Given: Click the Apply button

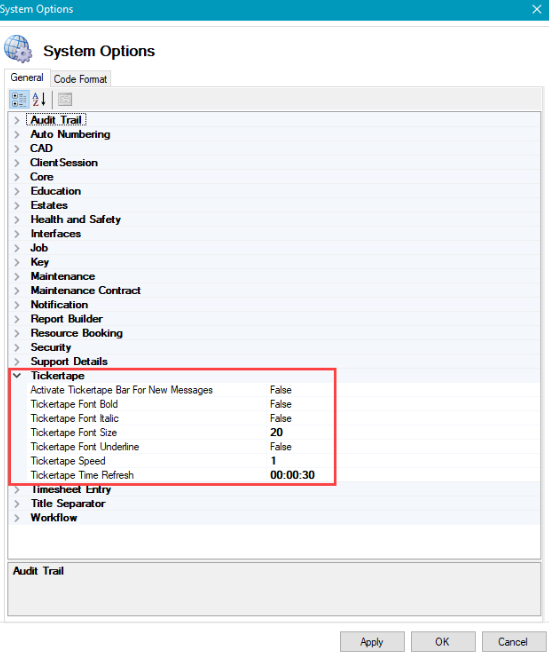Looking at the screenshot, I should [x=372, y=642].
